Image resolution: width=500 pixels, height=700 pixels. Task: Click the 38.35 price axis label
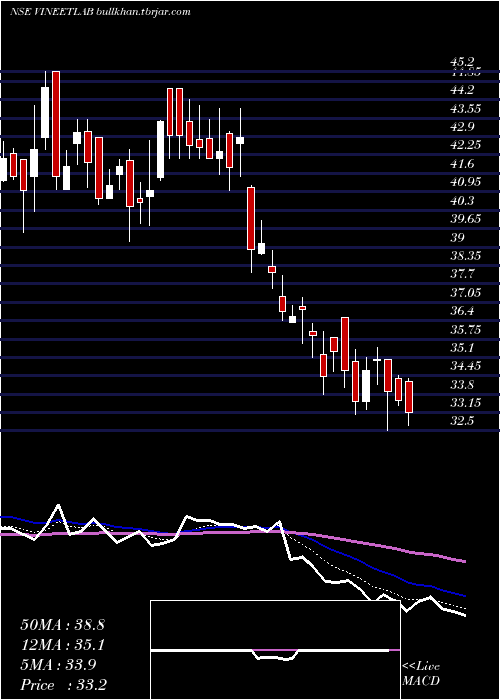[465, 256]
